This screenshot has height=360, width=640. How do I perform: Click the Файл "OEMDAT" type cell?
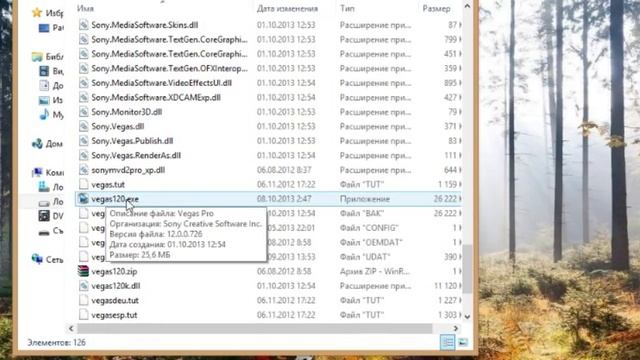(x=371, y=242)
